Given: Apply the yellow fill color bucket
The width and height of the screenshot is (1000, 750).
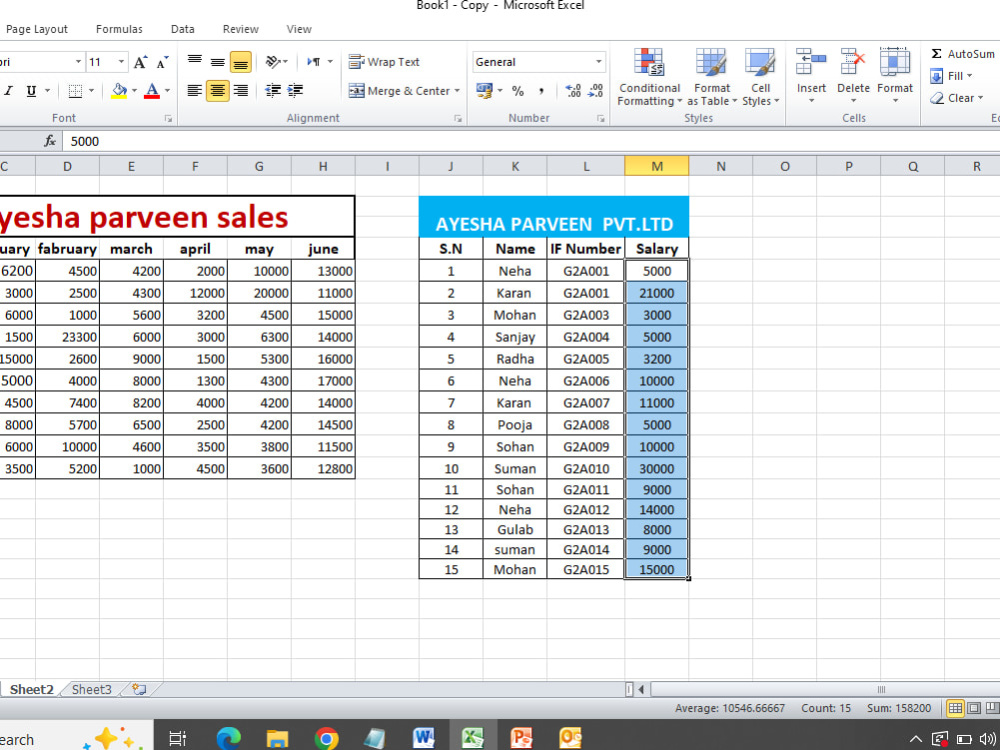Looking at the screenshot, I should coord(119,91).
